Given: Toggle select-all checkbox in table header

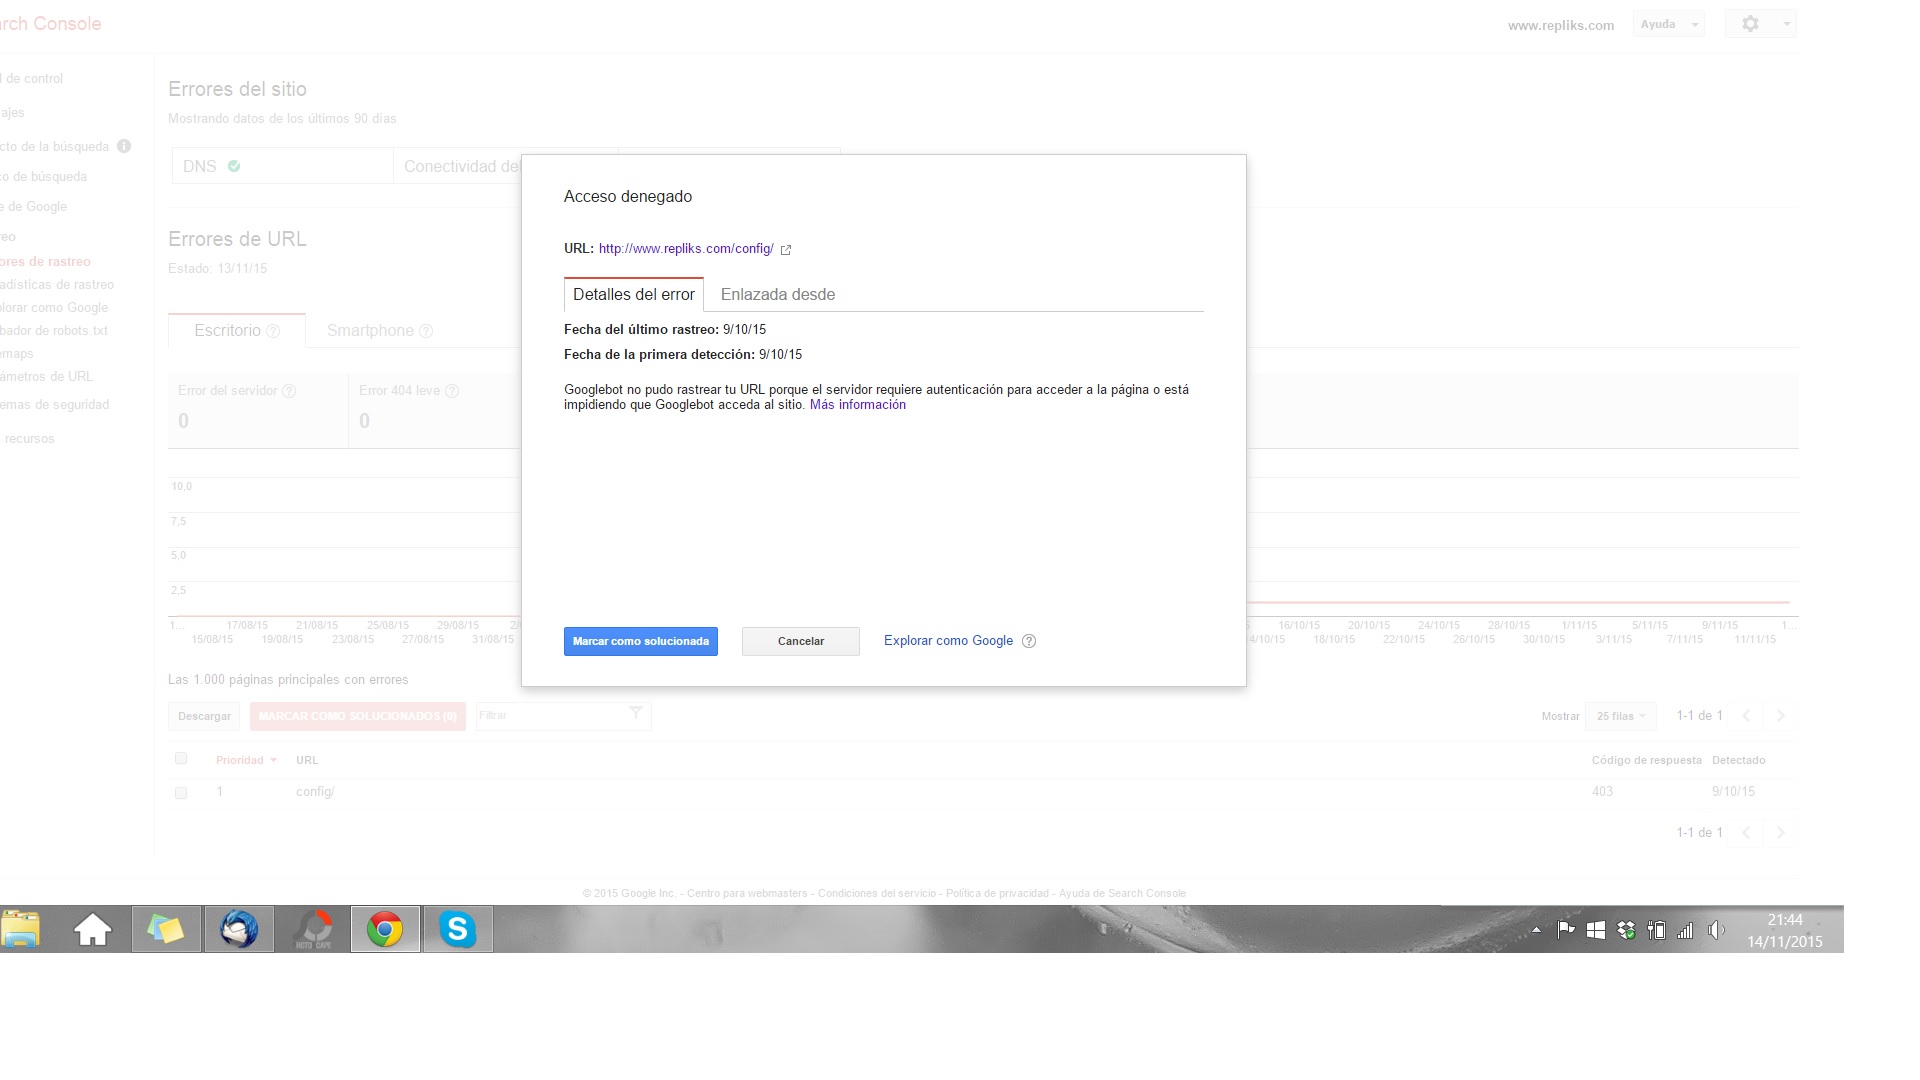Looking at the screenshot, I should pos(181,759).
